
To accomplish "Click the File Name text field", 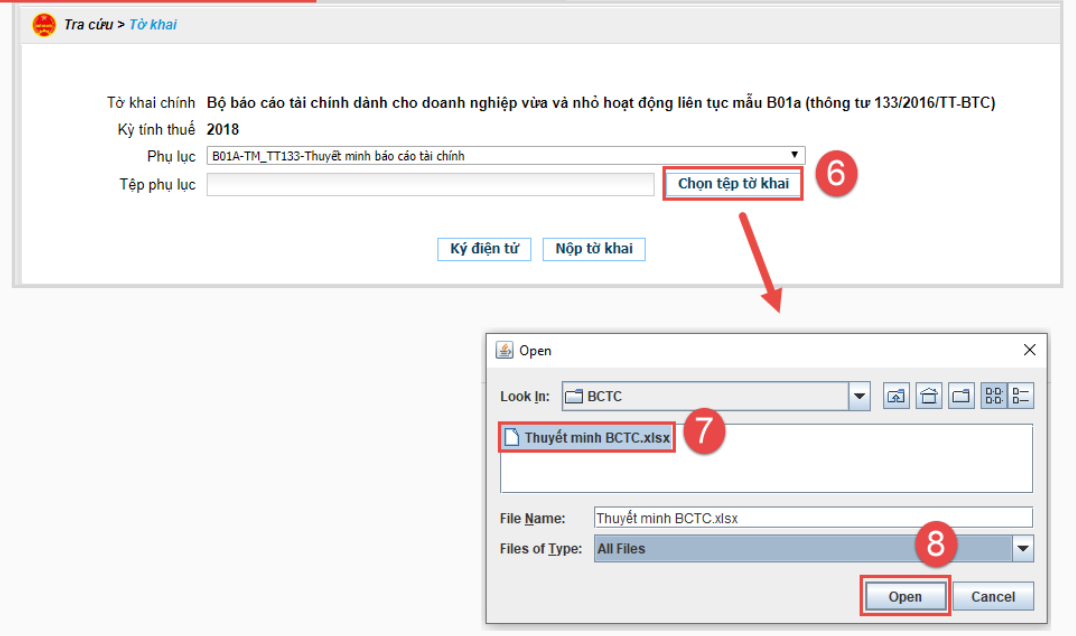I will click(x=812, y=518).
